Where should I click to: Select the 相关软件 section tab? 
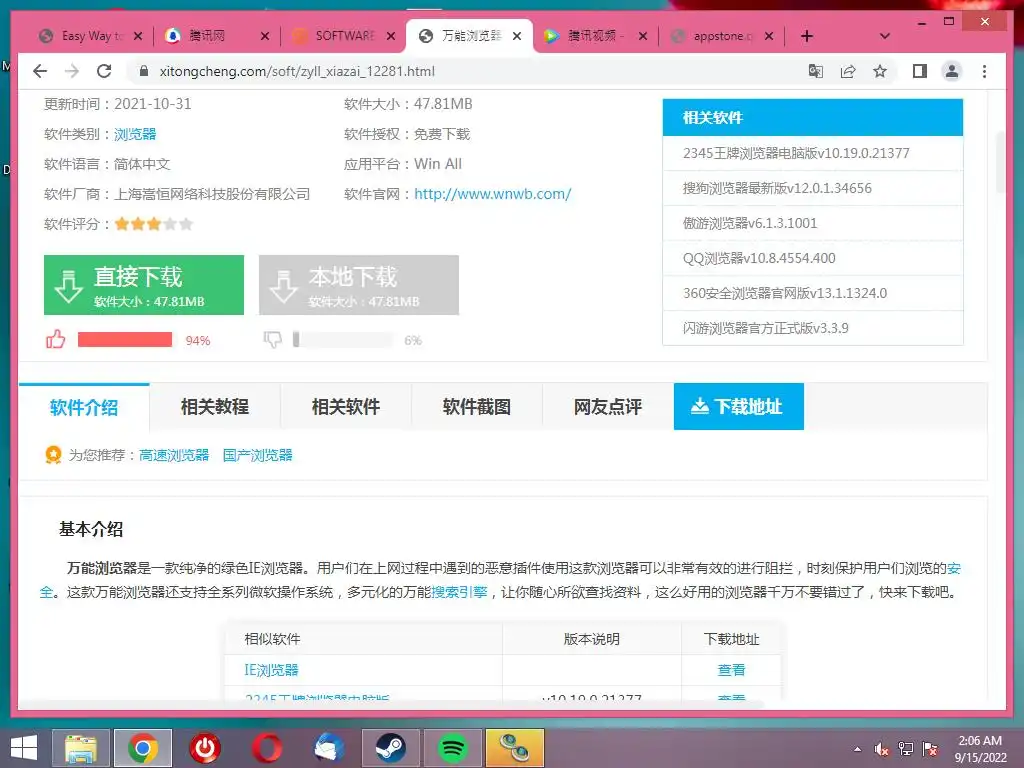346,407
